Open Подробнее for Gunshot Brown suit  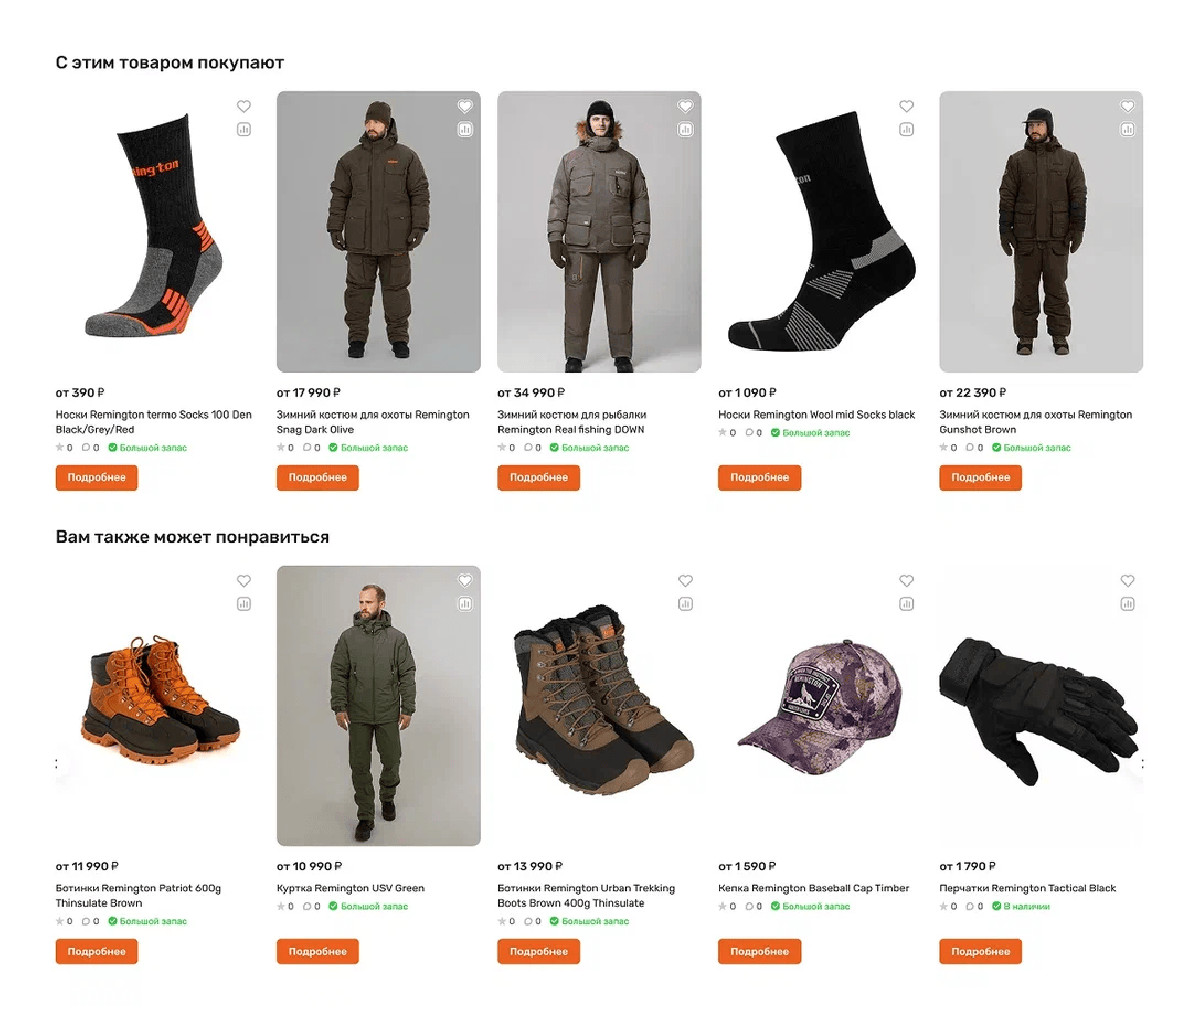[980, 478]
